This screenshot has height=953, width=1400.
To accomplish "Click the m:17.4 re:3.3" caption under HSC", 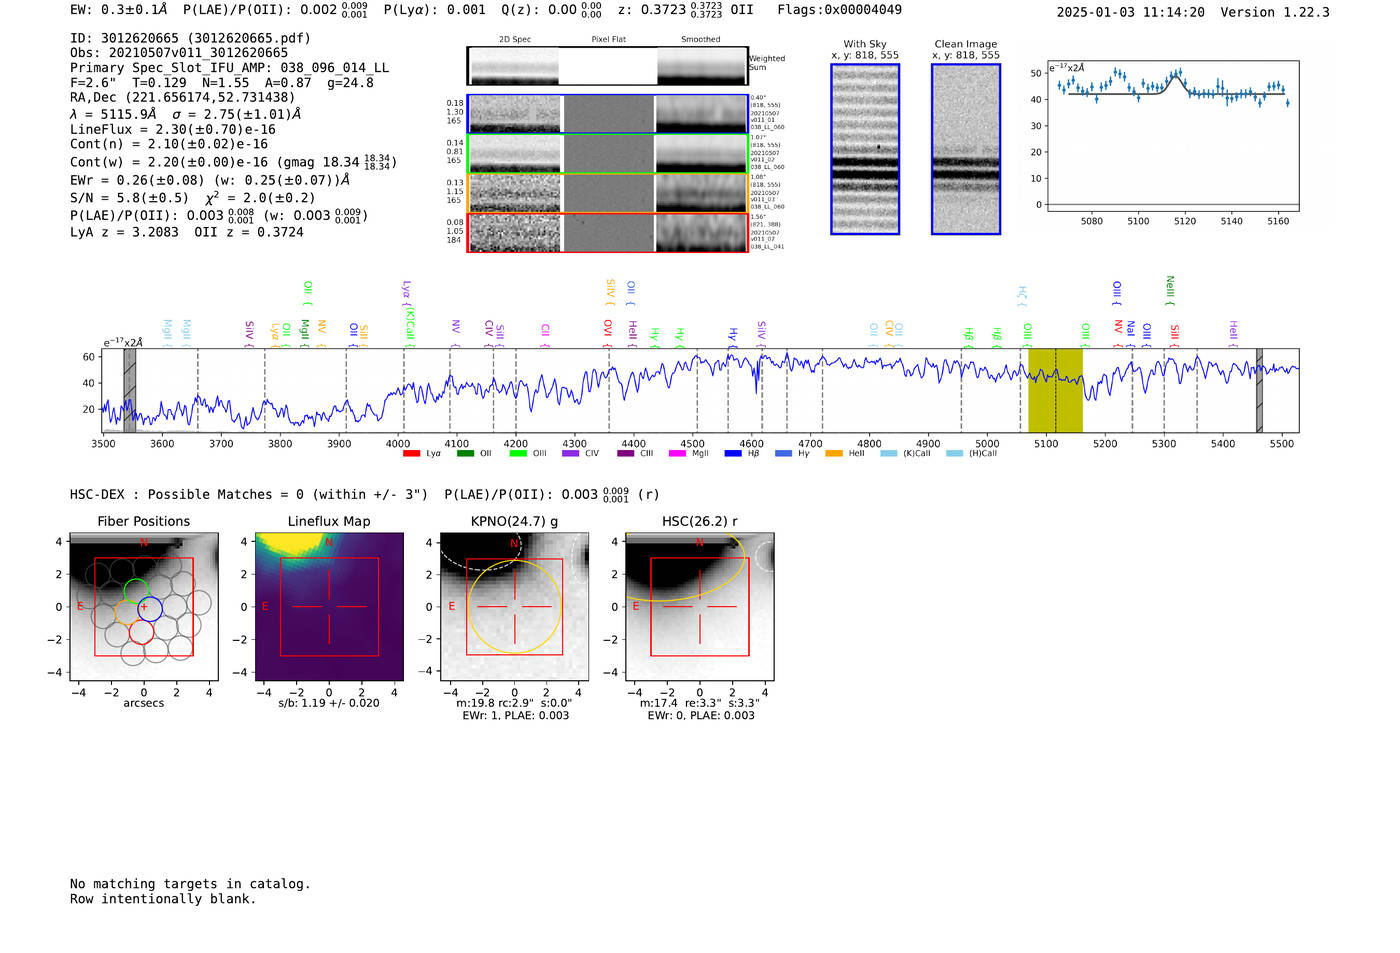I will (700, 703).
